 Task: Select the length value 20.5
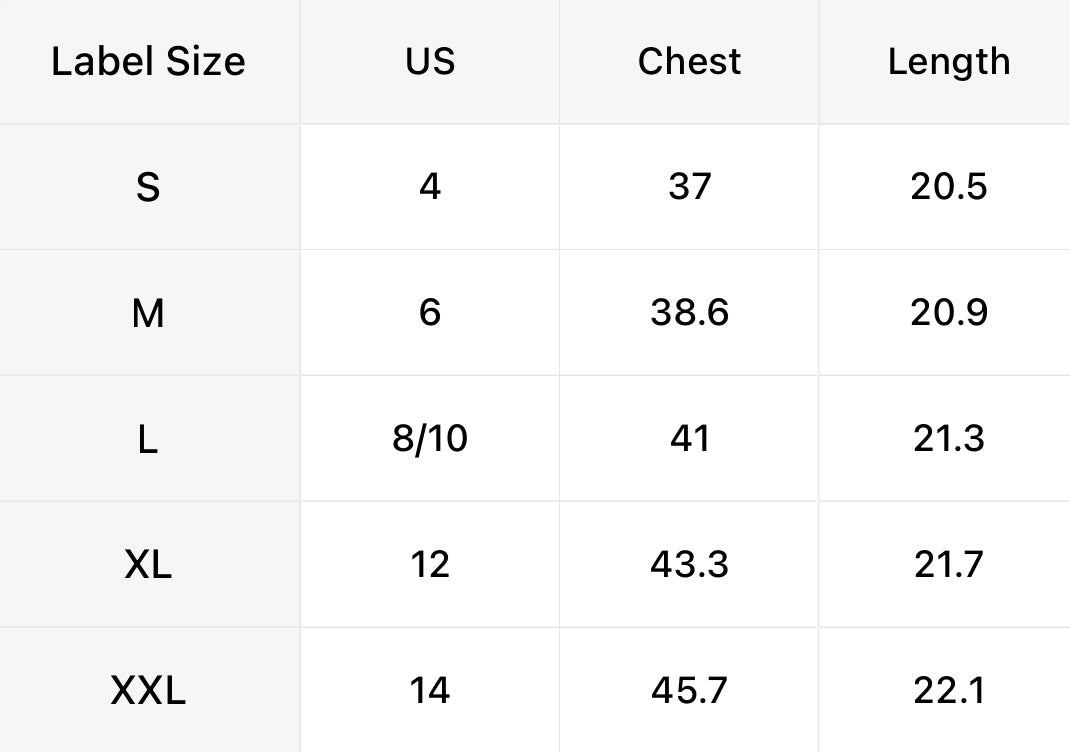click(x=949, y=187)
